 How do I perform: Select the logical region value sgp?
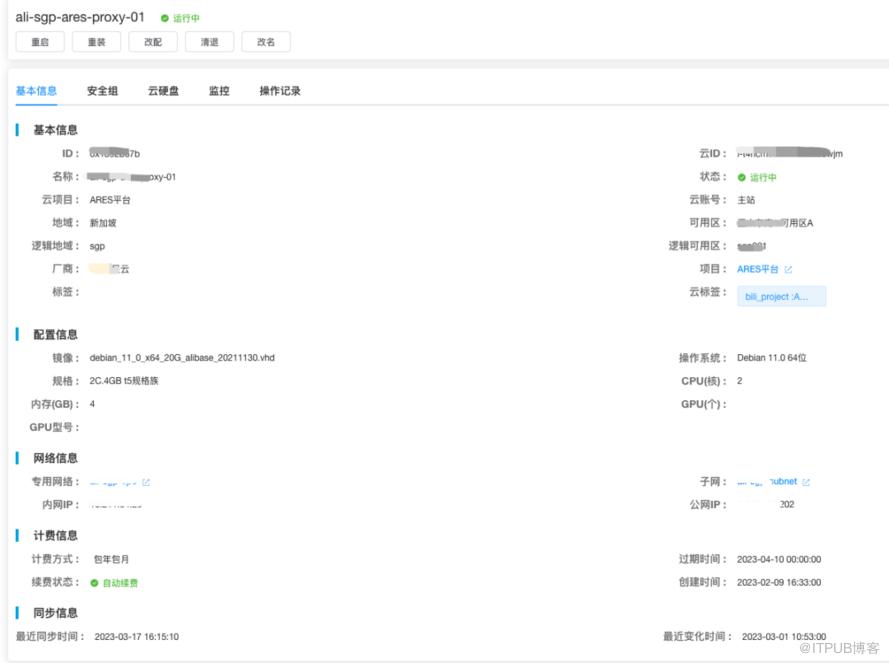(97, 246)
